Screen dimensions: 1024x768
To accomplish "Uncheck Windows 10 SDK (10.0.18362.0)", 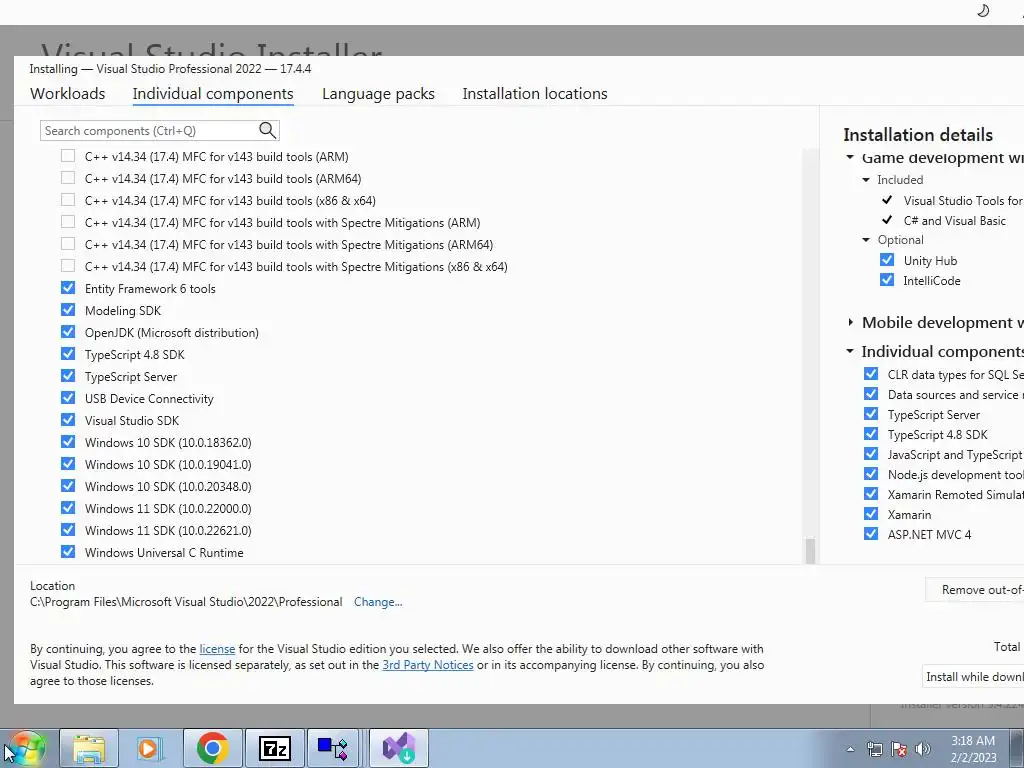I will pos(68,442).
